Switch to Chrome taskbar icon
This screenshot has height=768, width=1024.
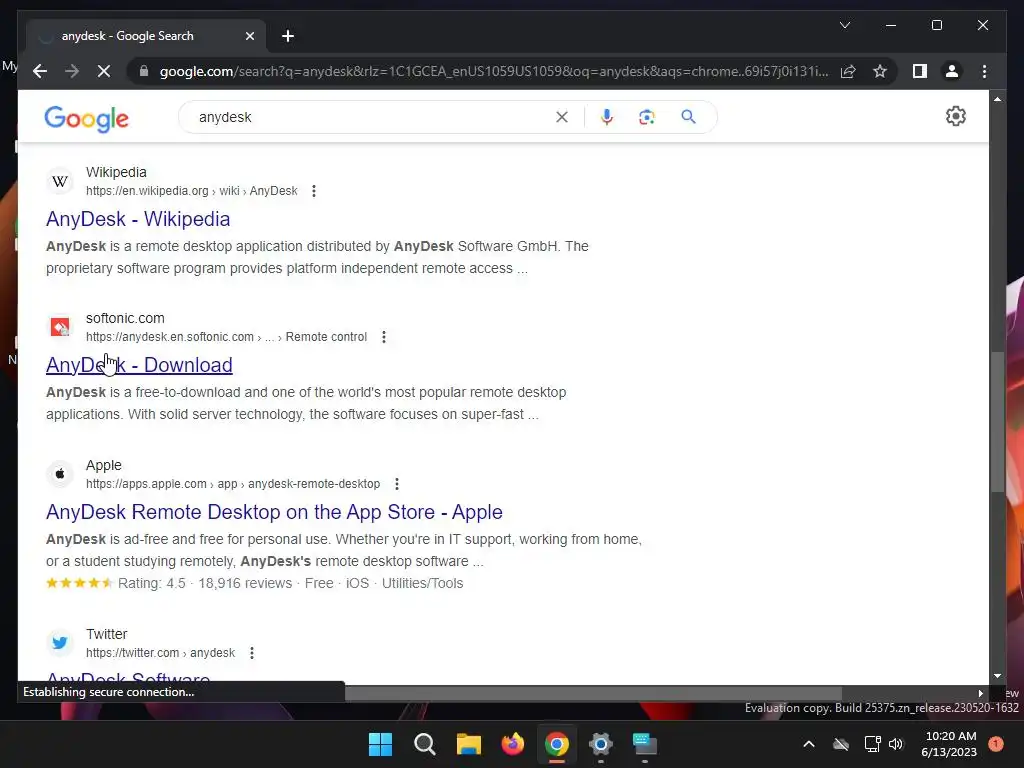pyautogui.click(x=556, y=744)
